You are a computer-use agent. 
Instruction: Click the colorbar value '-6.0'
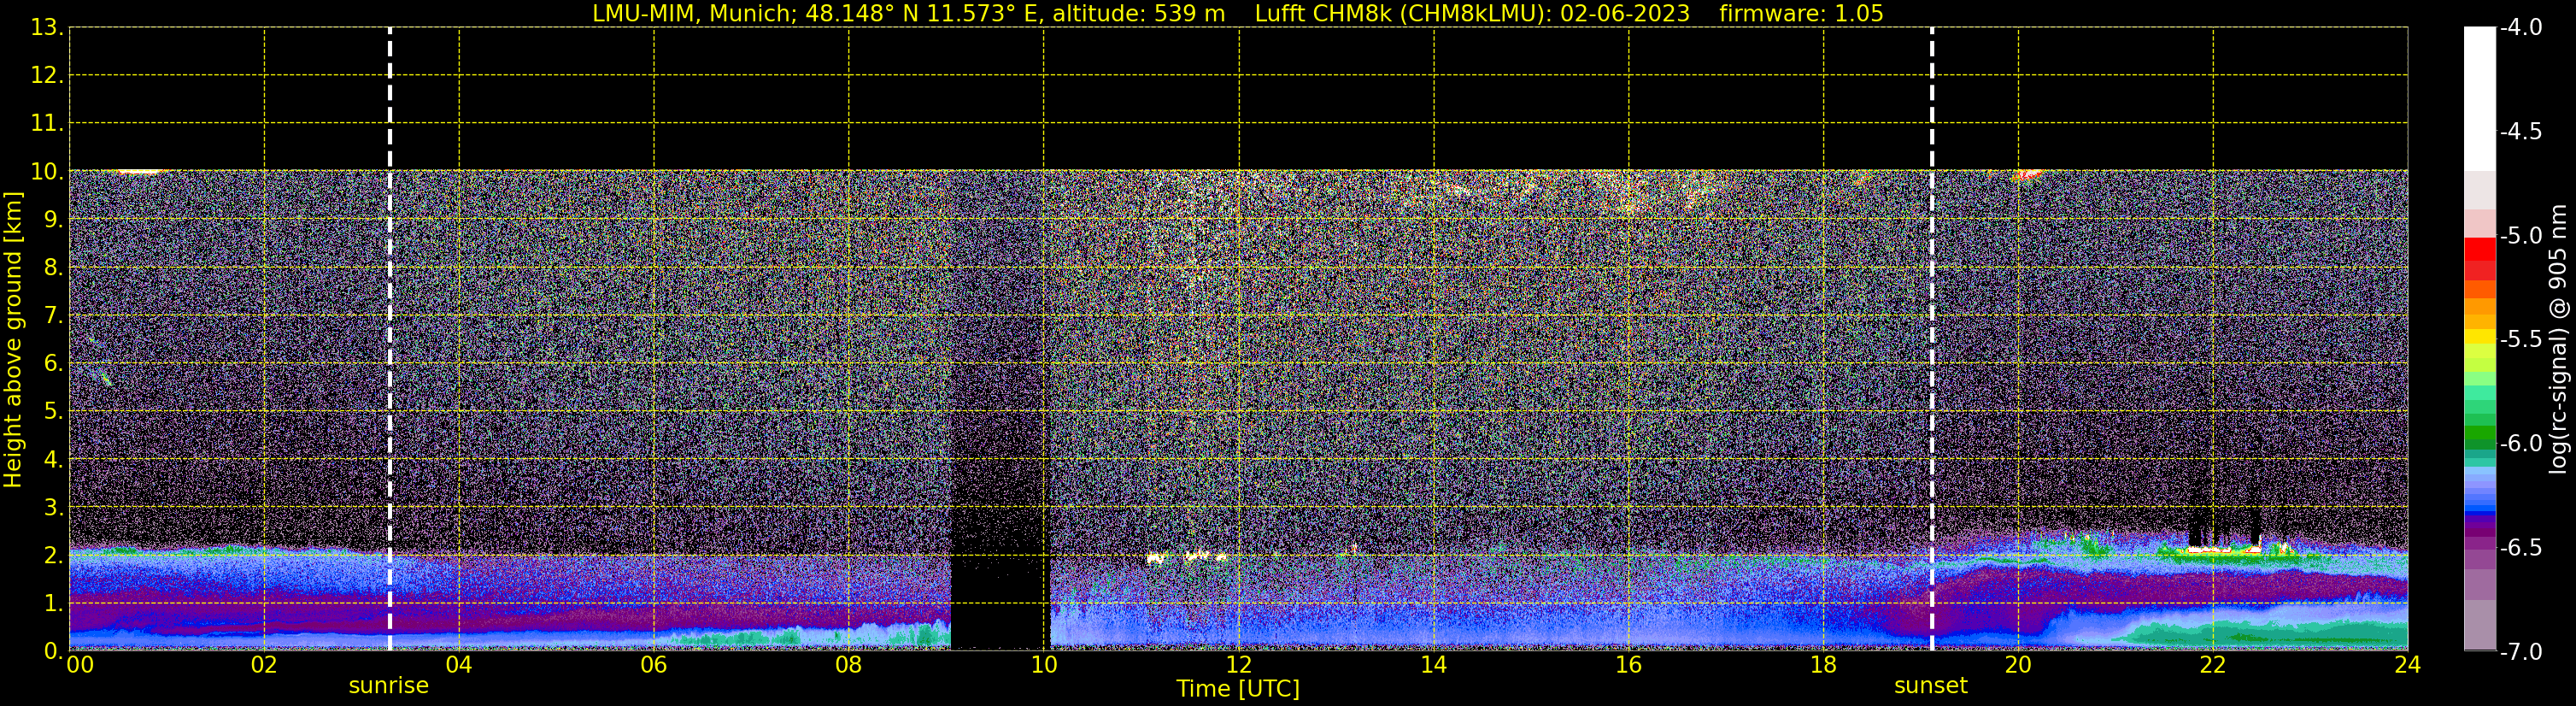2521,444
